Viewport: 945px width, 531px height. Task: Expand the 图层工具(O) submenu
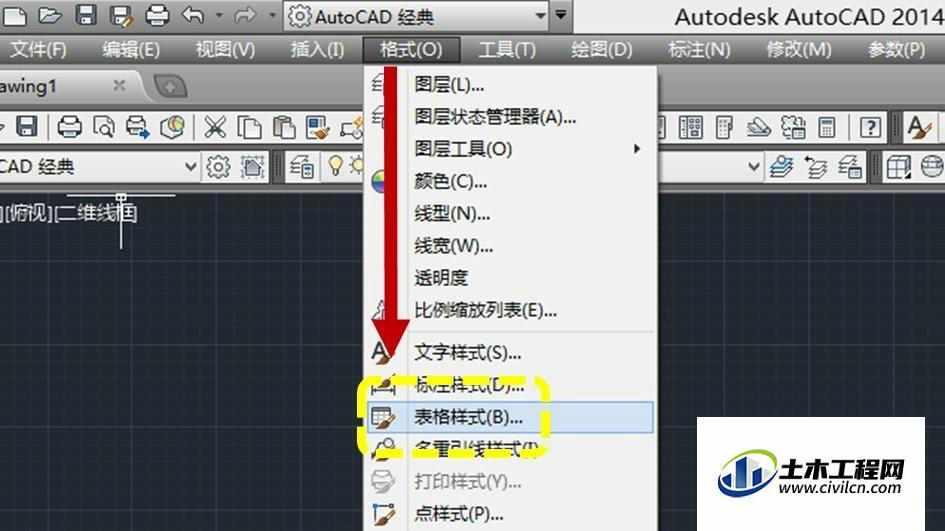point(510,149)
